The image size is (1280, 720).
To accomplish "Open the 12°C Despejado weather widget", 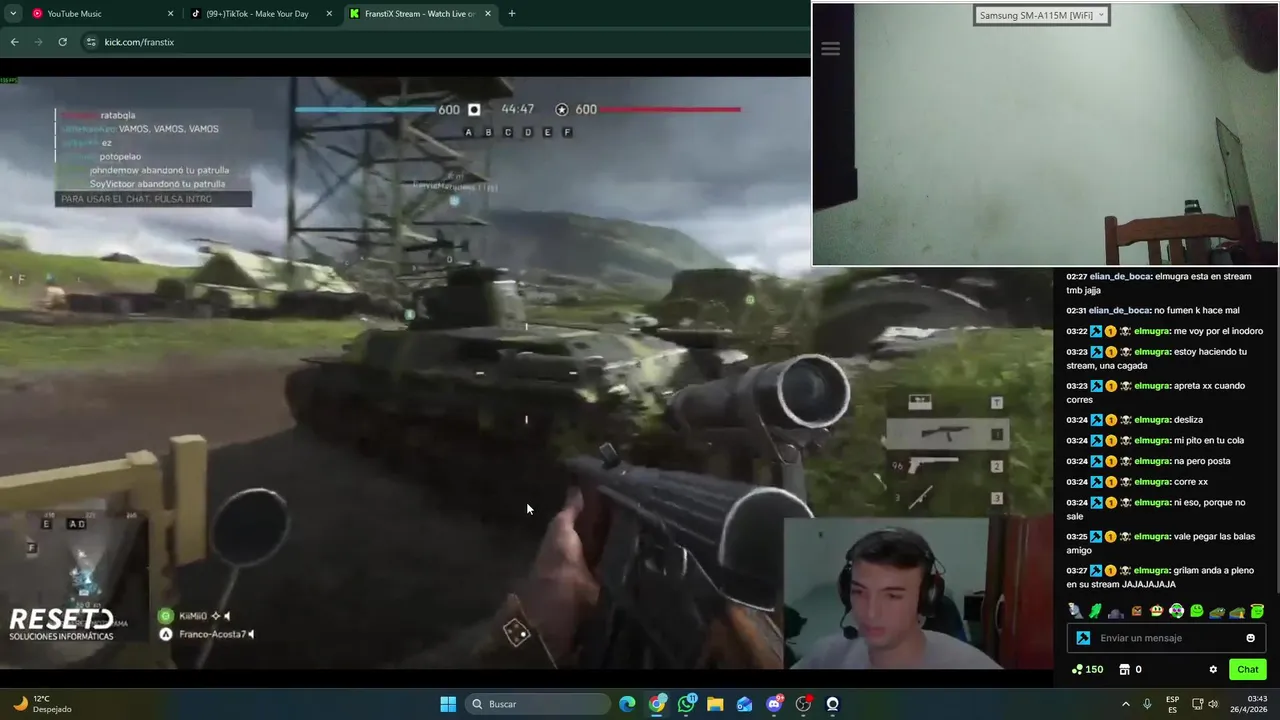I will click(x=42, y=704).
